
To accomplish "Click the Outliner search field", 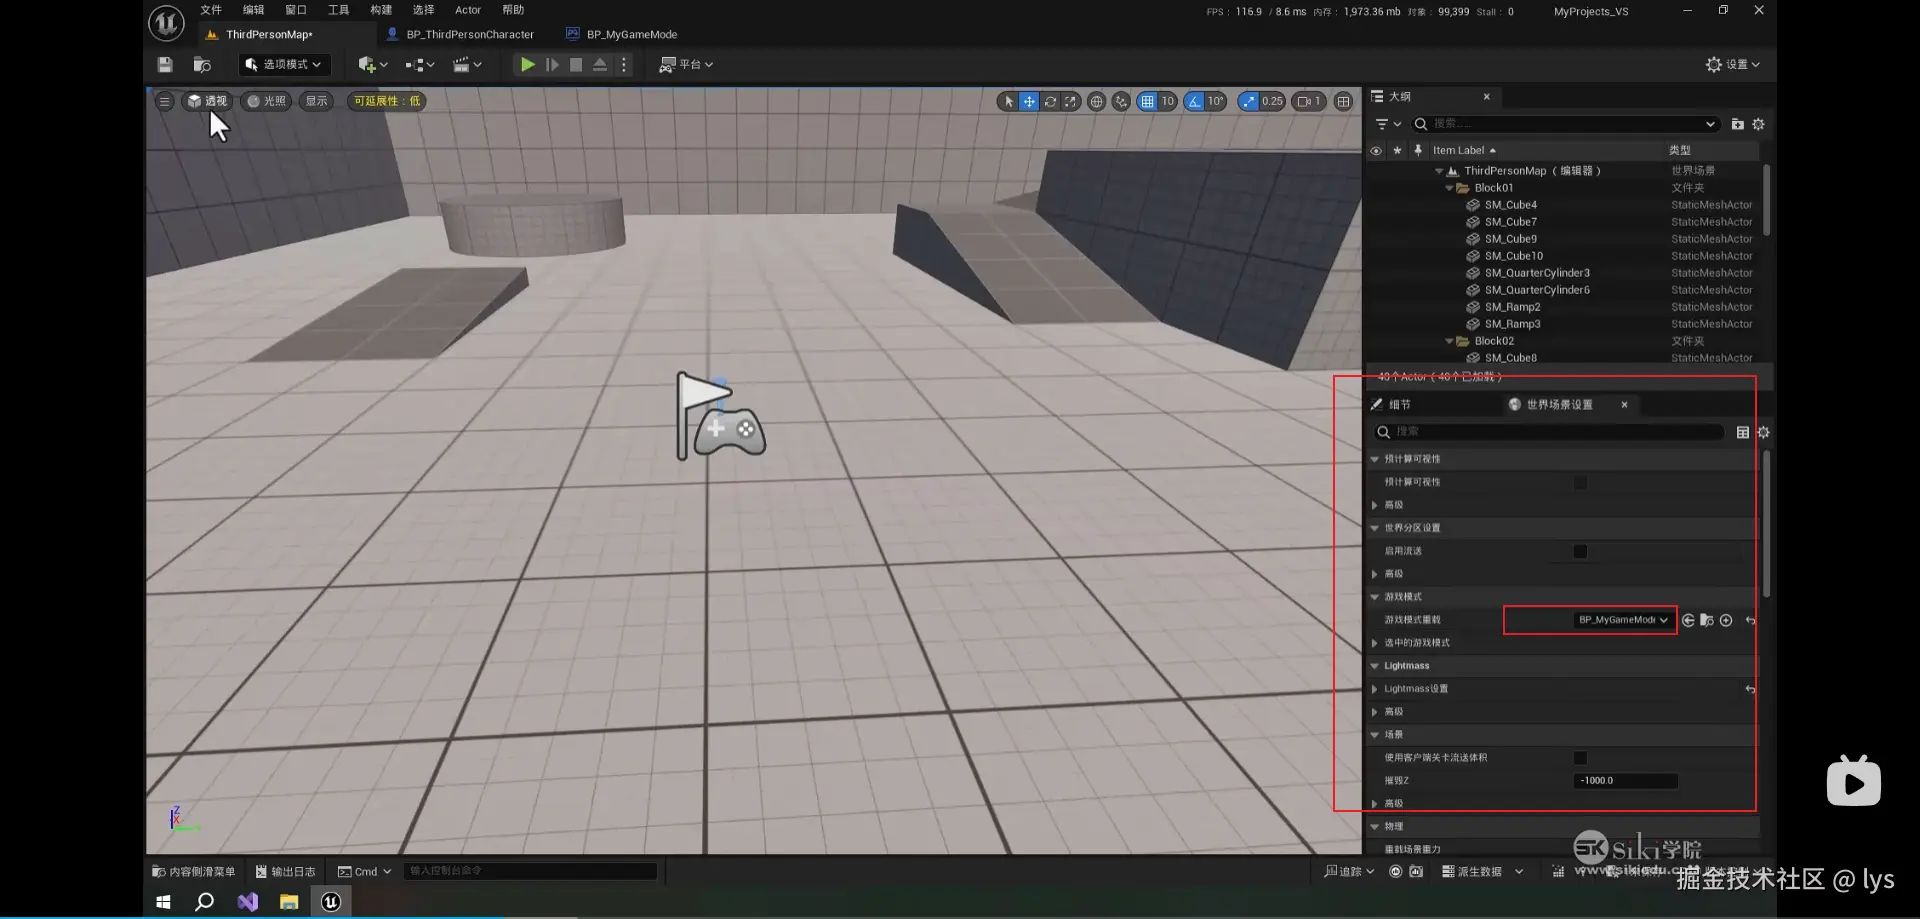I will 1565,124.
